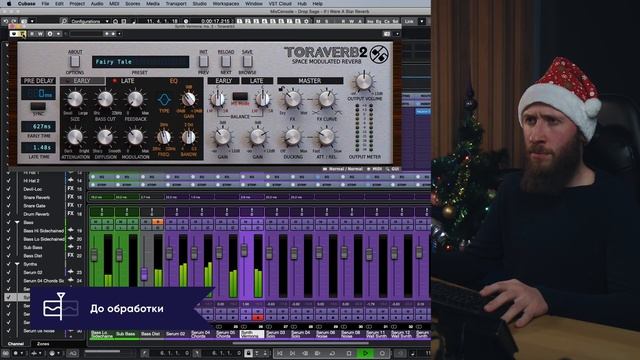Click the ATTENUATION knob
This screenshot has width=640, height=360.
pos(75,137)
